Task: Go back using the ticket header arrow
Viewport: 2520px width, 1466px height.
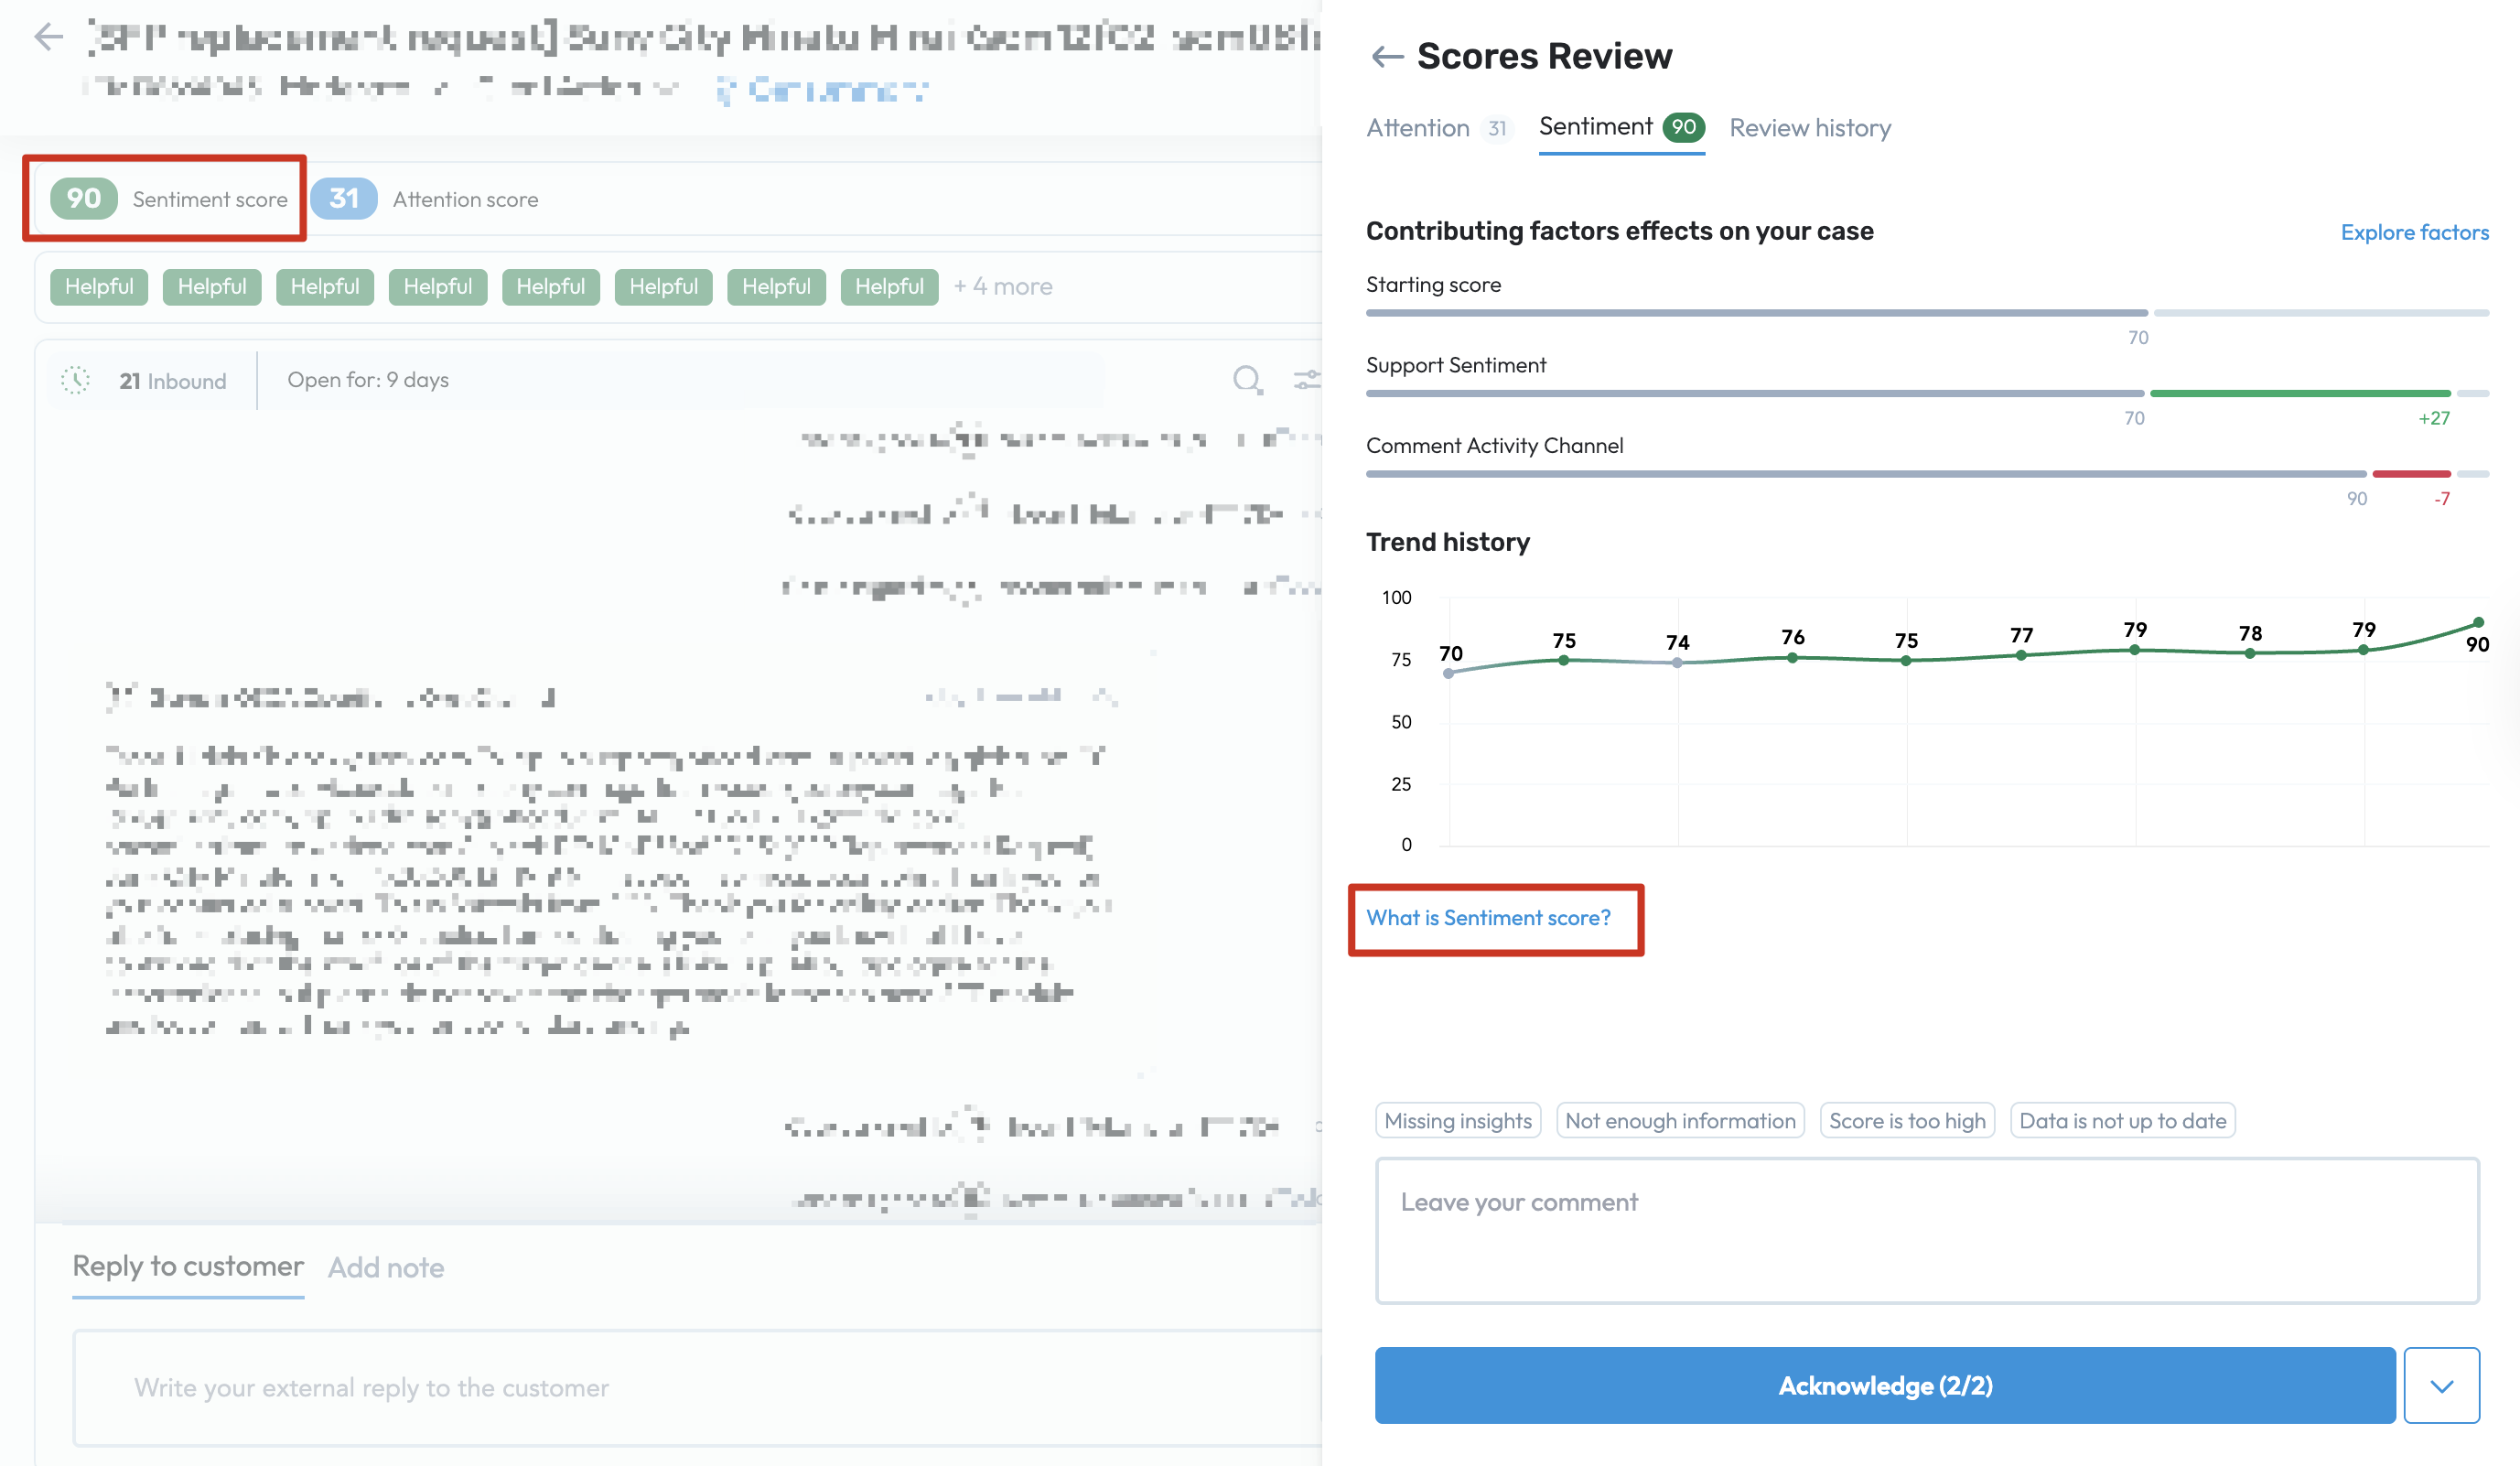Action: (x=48, y=37)
